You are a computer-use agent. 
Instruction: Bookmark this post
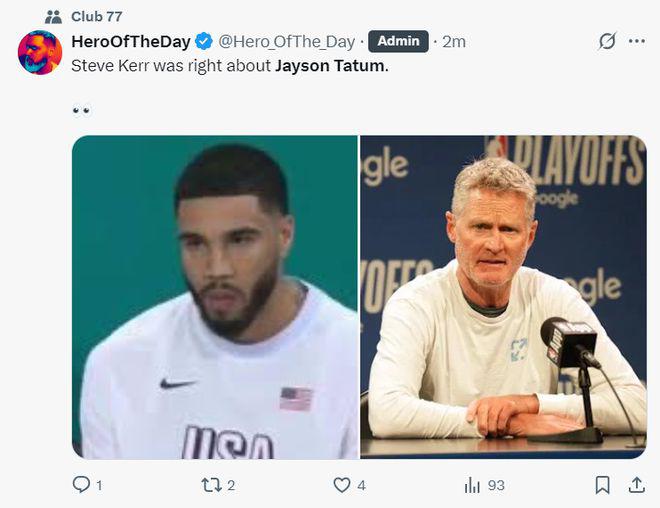[602, 485]
